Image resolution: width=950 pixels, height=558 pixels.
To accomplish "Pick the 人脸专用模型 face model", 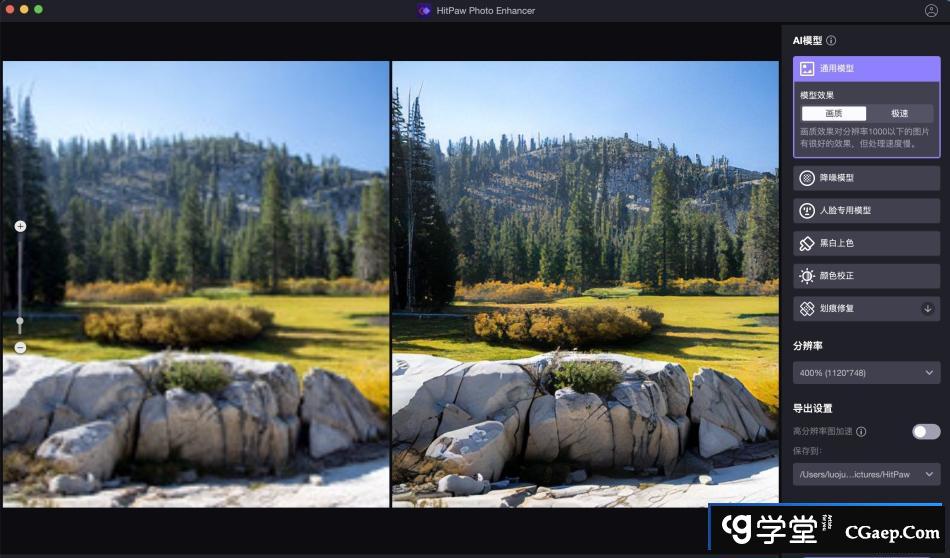I will pyautogui.click(x=866, y=211).
